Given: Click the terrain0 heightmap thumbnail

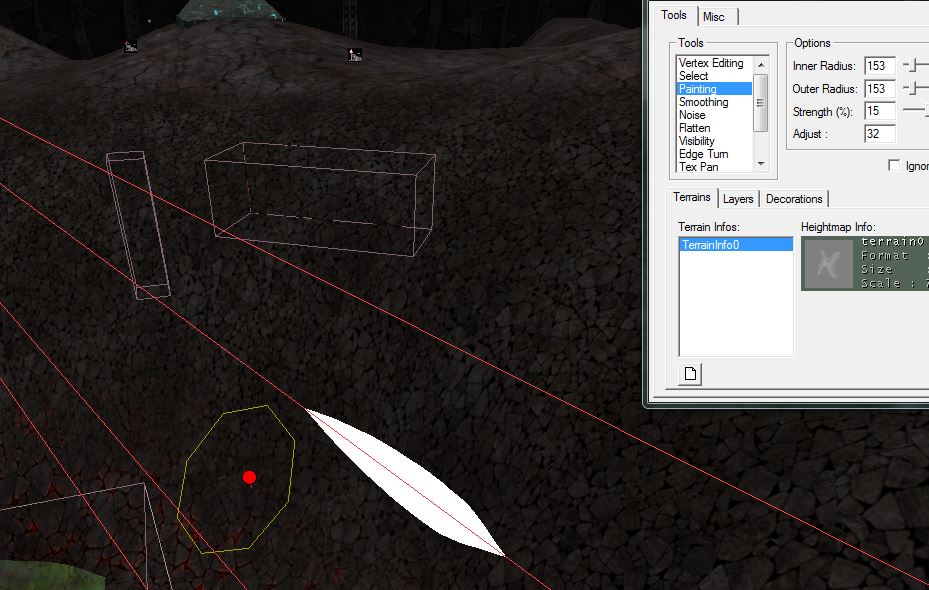Looking at the screenshot, I should [829, 264].
